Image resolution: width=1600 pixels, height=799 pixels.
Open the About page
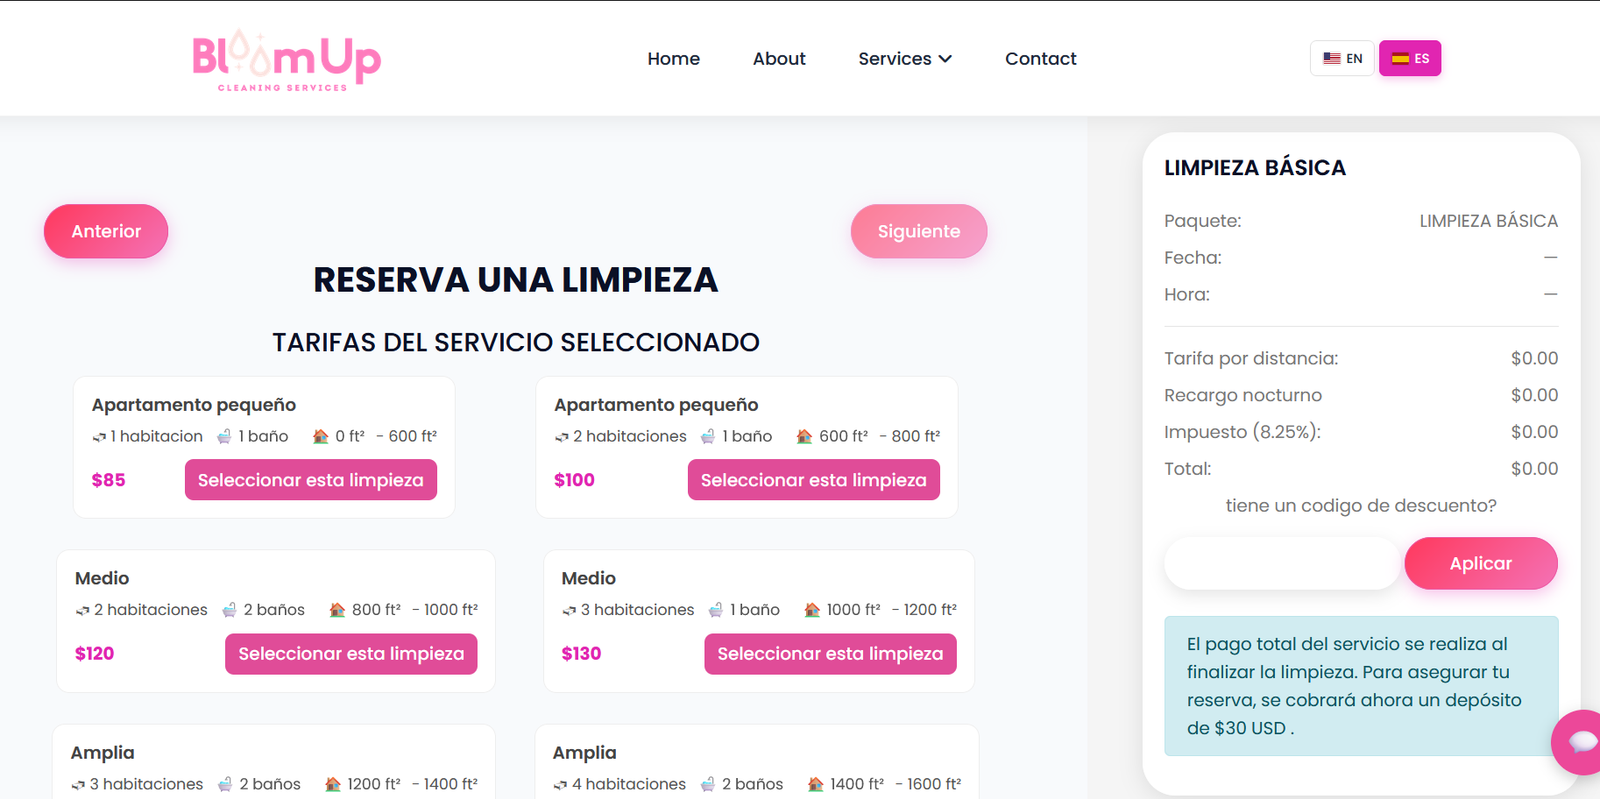(779, 59)
